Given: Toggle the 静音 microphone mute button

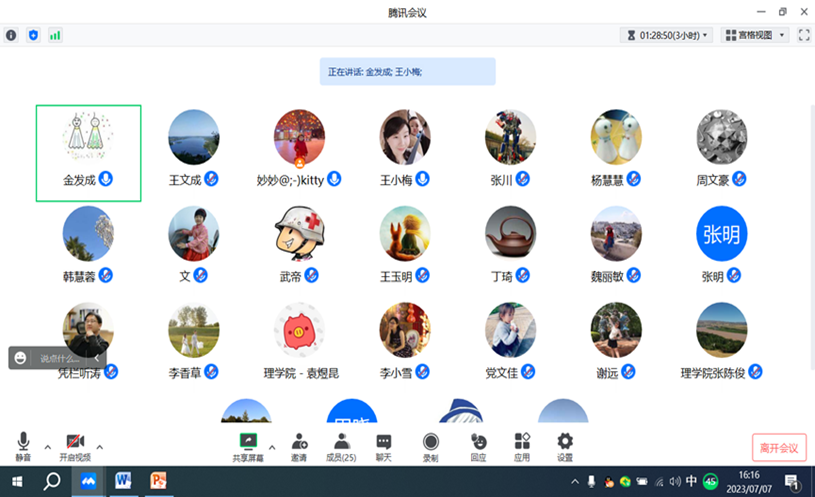Looking at the screenshot, I should tap(23, 446).
